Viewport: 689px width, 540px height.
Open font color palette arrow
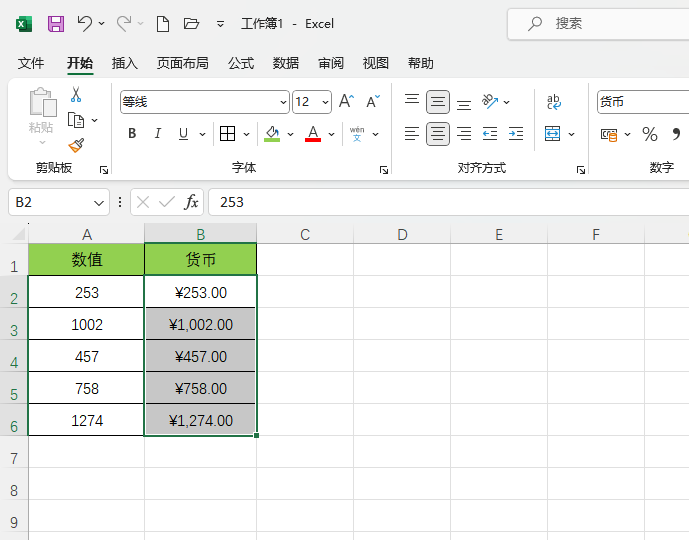click(332, 134)
